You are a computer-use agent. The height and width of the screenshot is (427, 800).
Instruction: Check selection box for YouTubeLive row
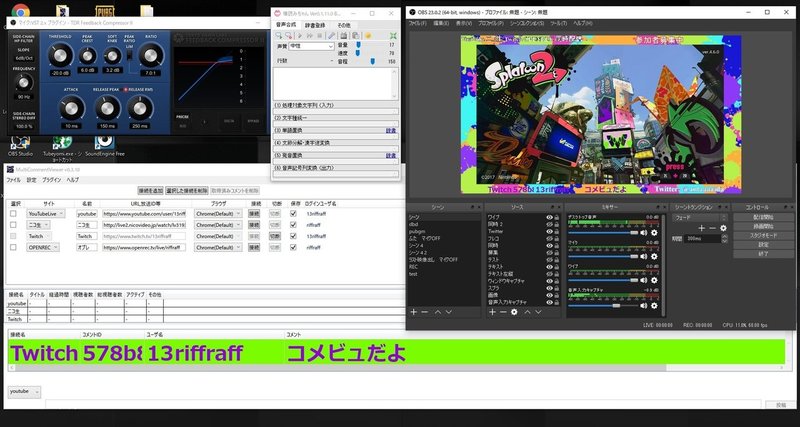(13, 214)
